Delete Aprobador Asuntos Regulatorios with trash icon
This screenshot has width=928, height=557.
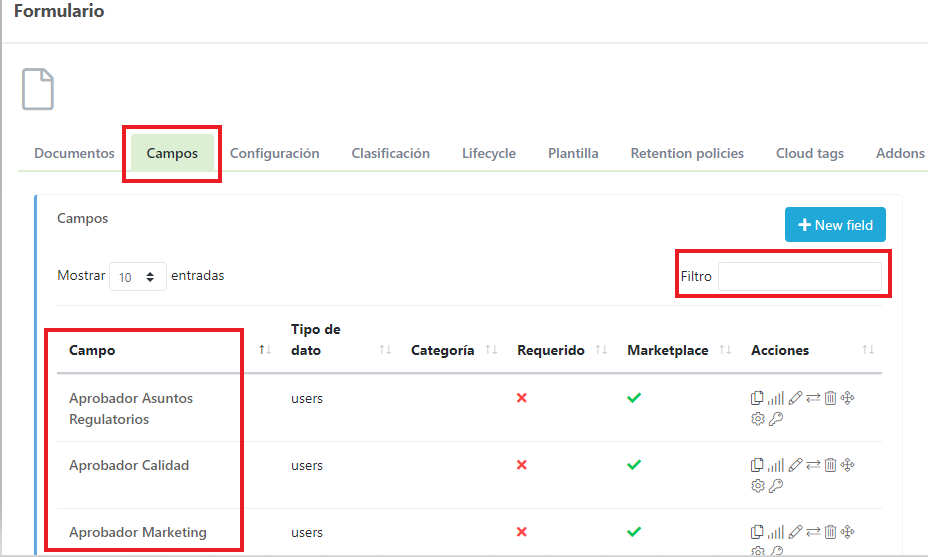pyautogui.click(x=830, y=398)
